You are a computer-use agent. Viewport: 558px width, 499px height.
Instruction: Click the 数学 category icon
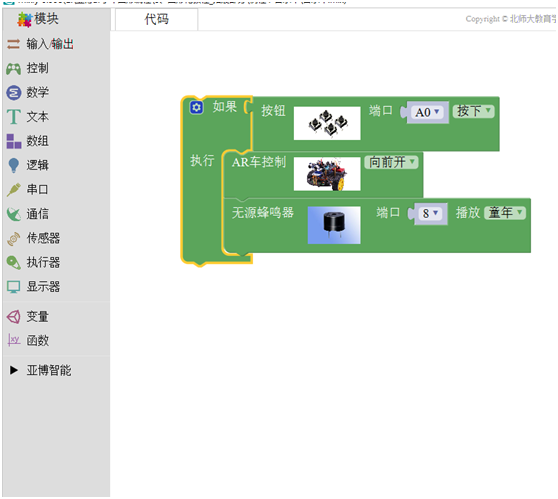pos(14,93)
